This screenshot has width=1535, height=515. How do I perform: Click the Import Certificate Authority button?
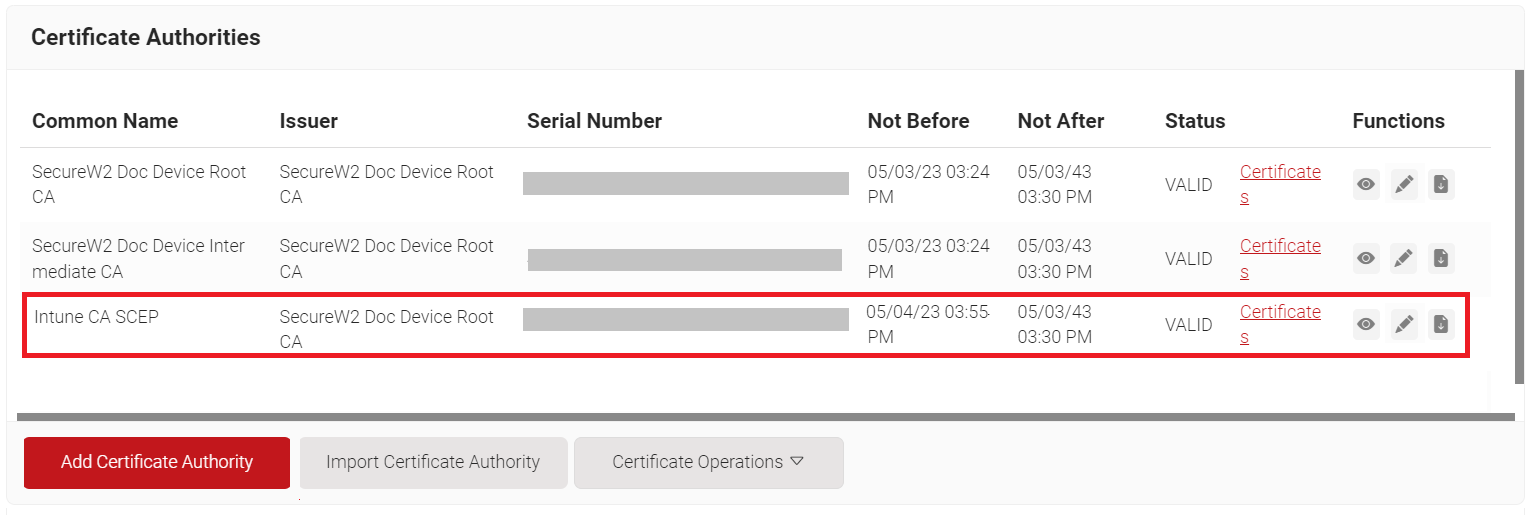coord(433,462)
